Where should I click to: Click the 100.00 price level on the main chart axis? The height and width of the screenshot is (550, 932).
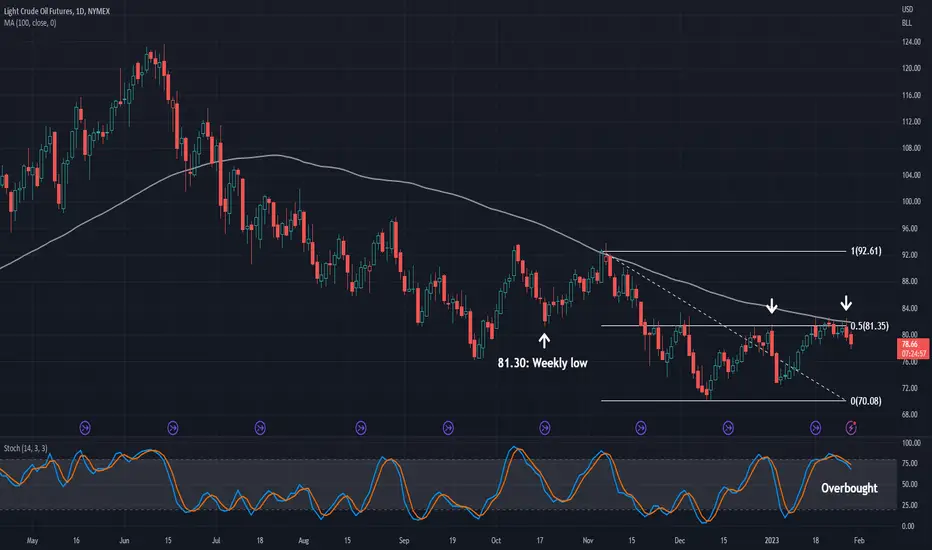[911, 202]
